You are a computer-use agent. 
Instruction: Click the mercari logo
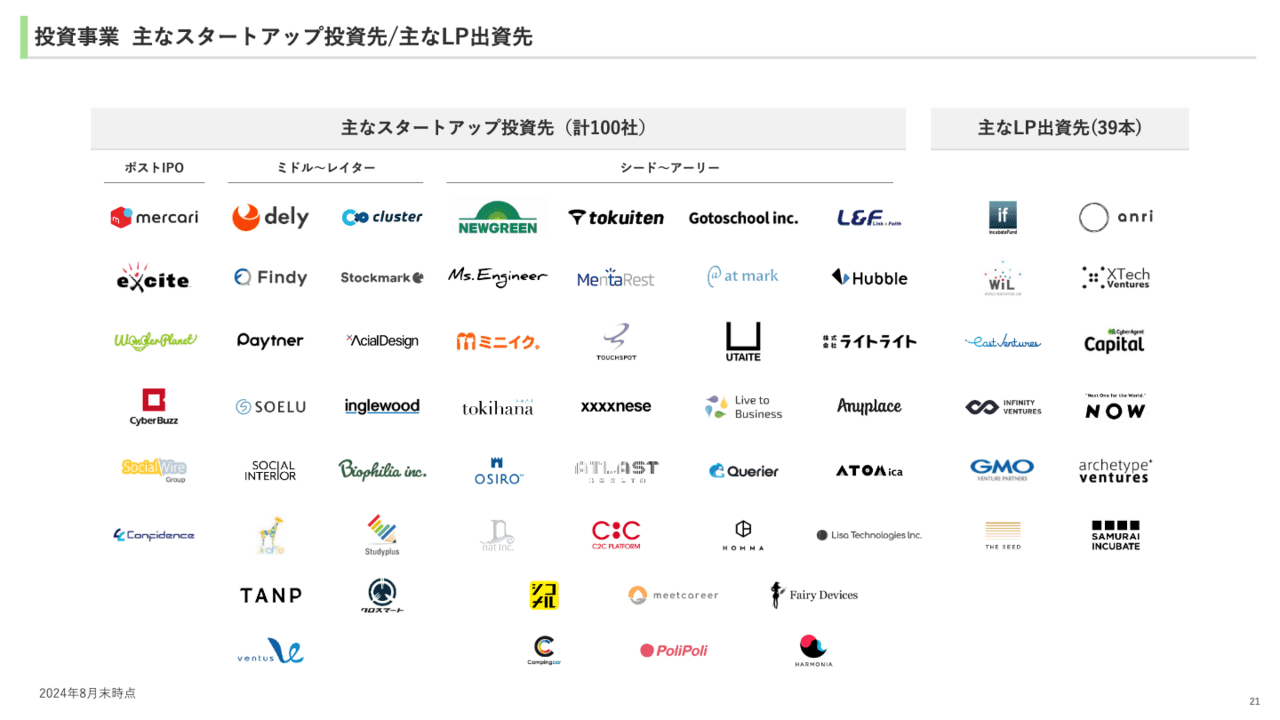point(154,217)
